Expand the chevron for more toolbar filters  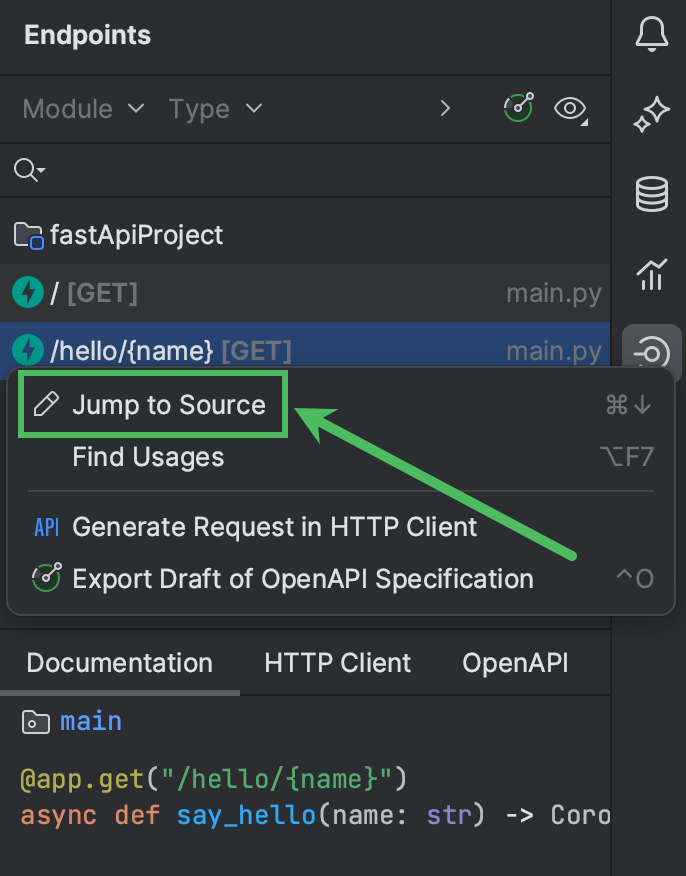click(x=445, y=109)
